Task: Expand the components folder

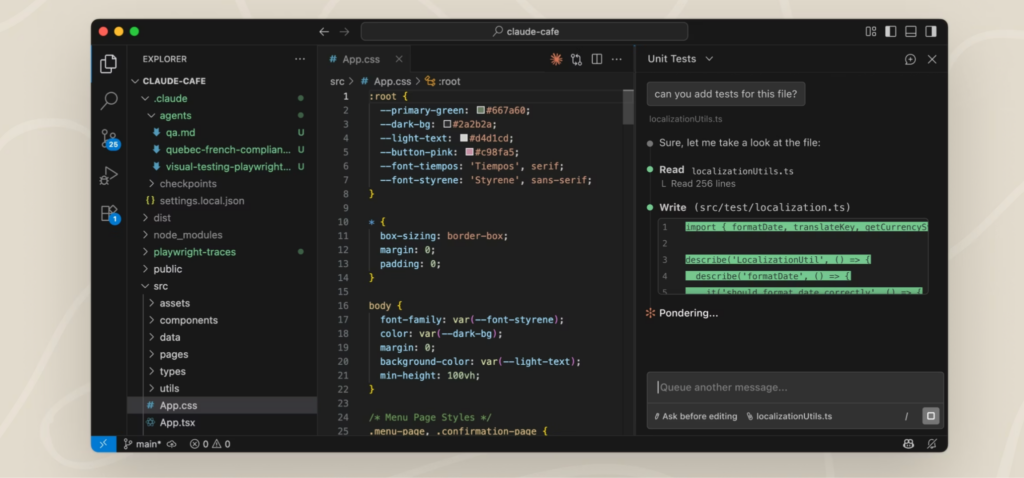Action: tap(188, 320)
